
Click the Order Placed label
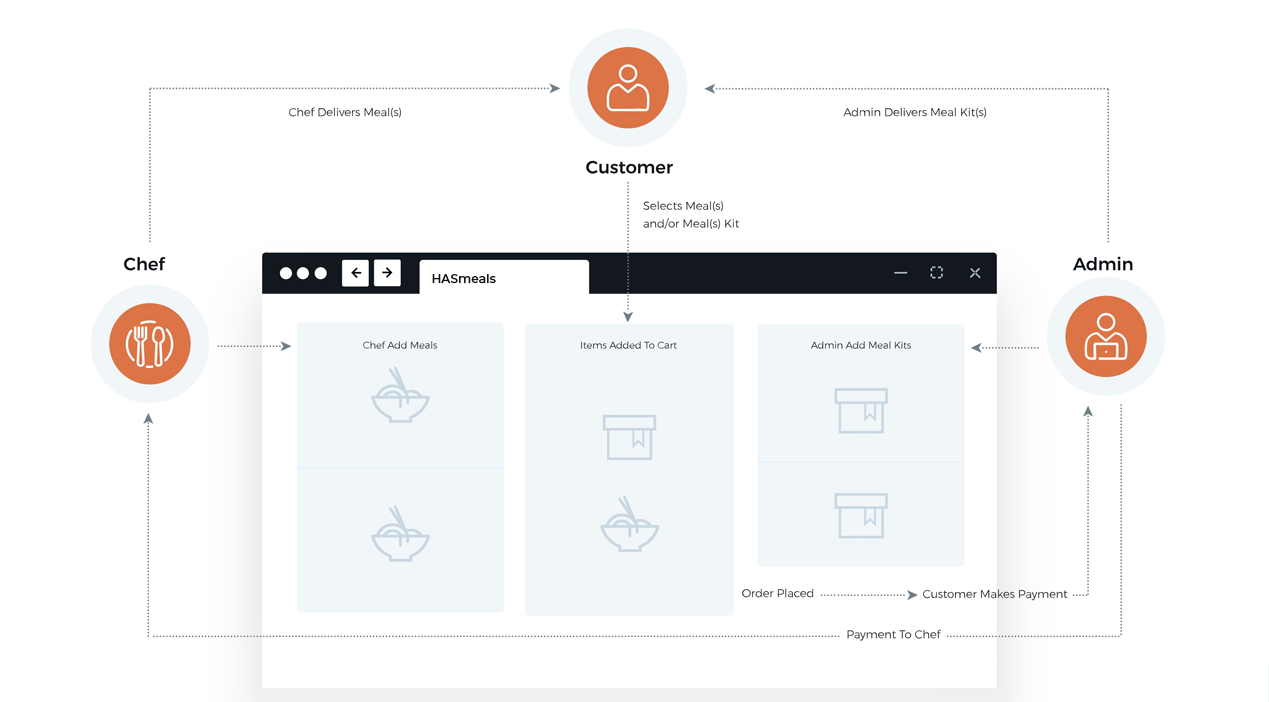pos(777,593)
